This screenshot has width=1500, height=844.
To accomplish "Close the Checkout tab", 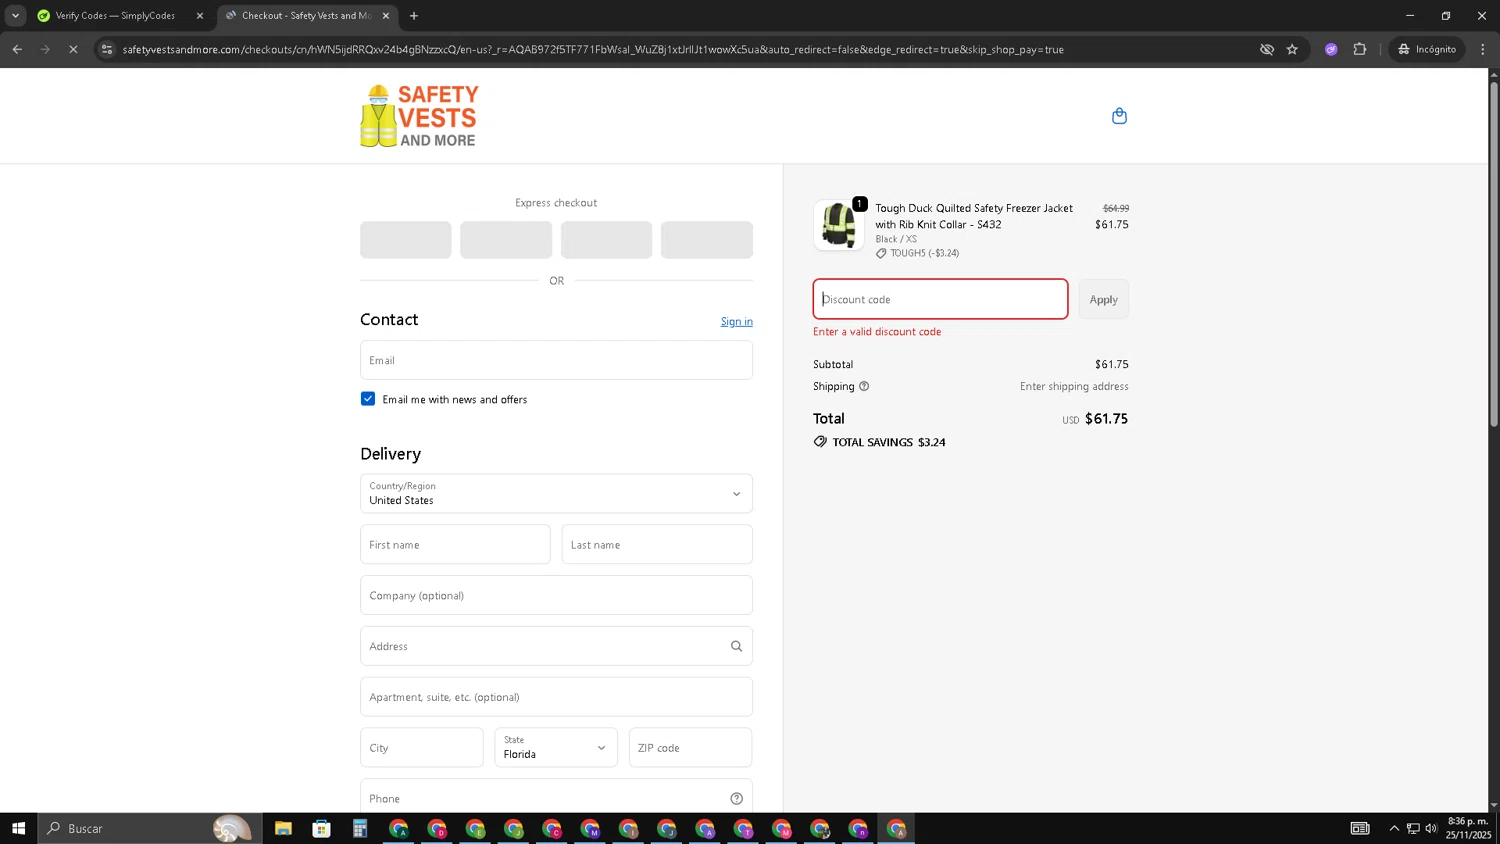I will [x=386, y=16].
